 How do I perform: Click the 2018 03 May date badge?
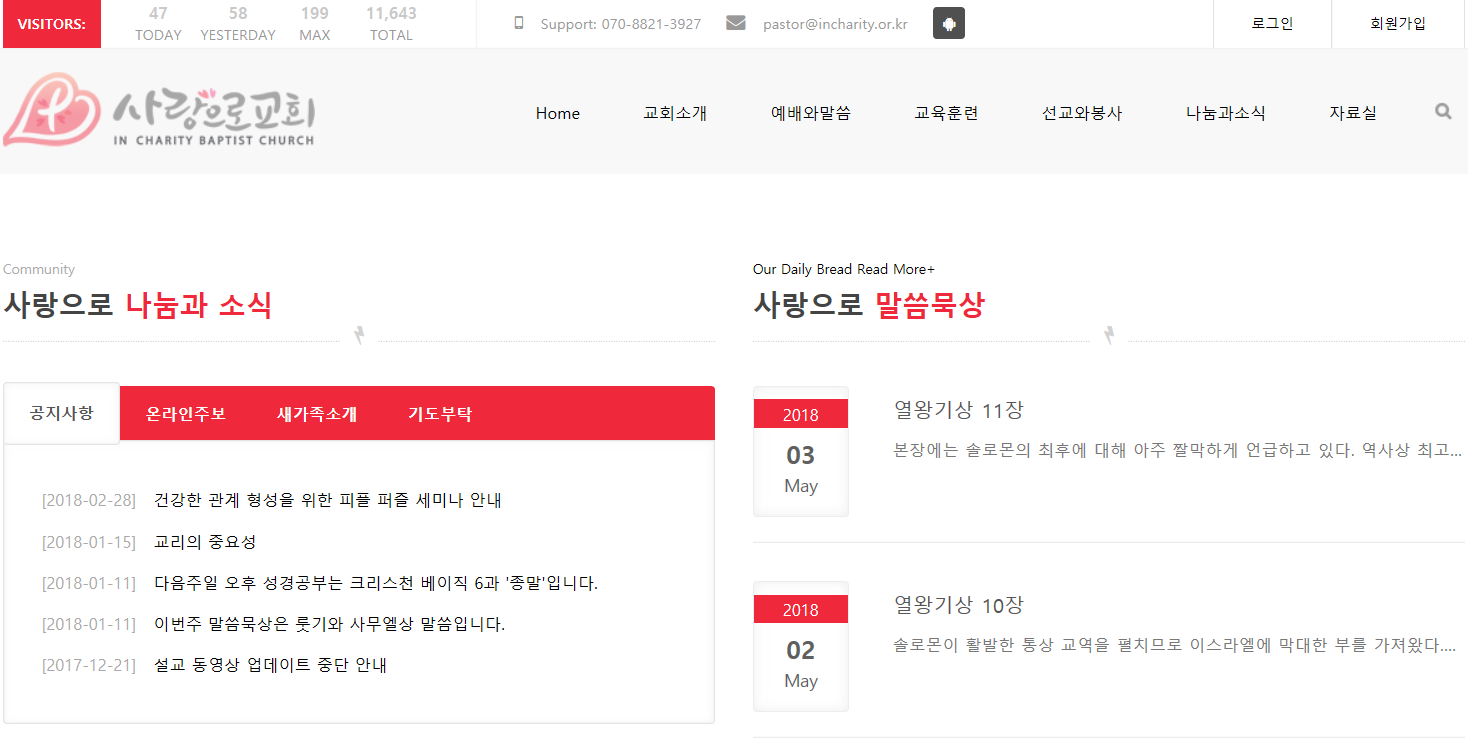800,452
